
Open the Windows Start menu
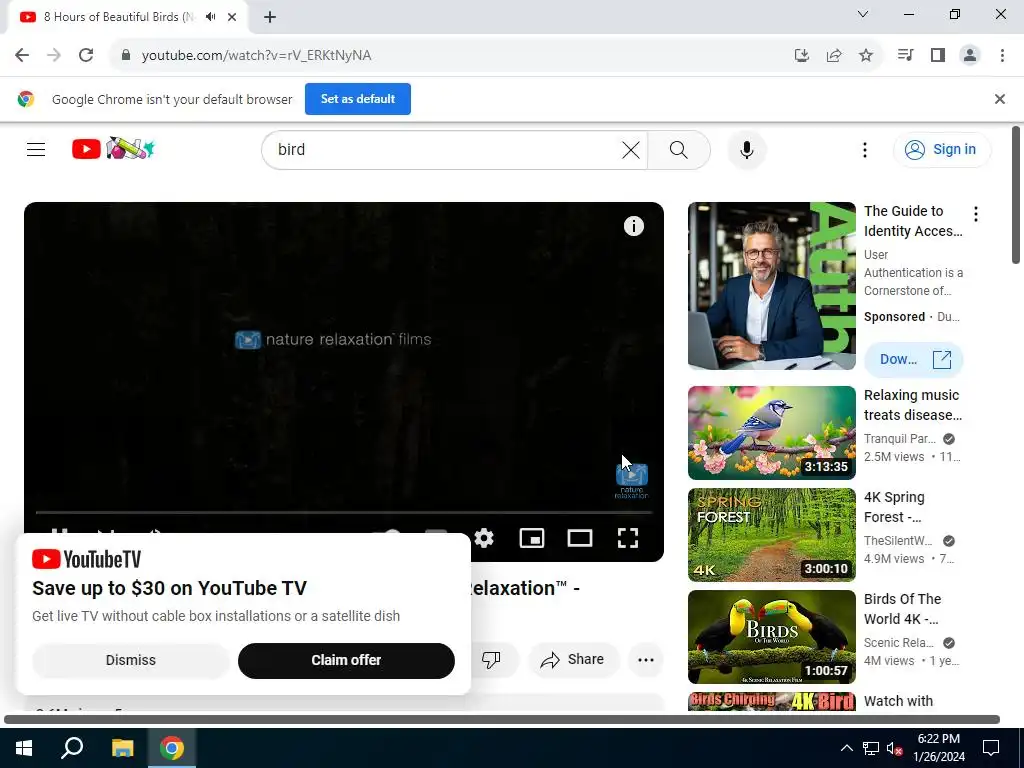tap(24, 748)
